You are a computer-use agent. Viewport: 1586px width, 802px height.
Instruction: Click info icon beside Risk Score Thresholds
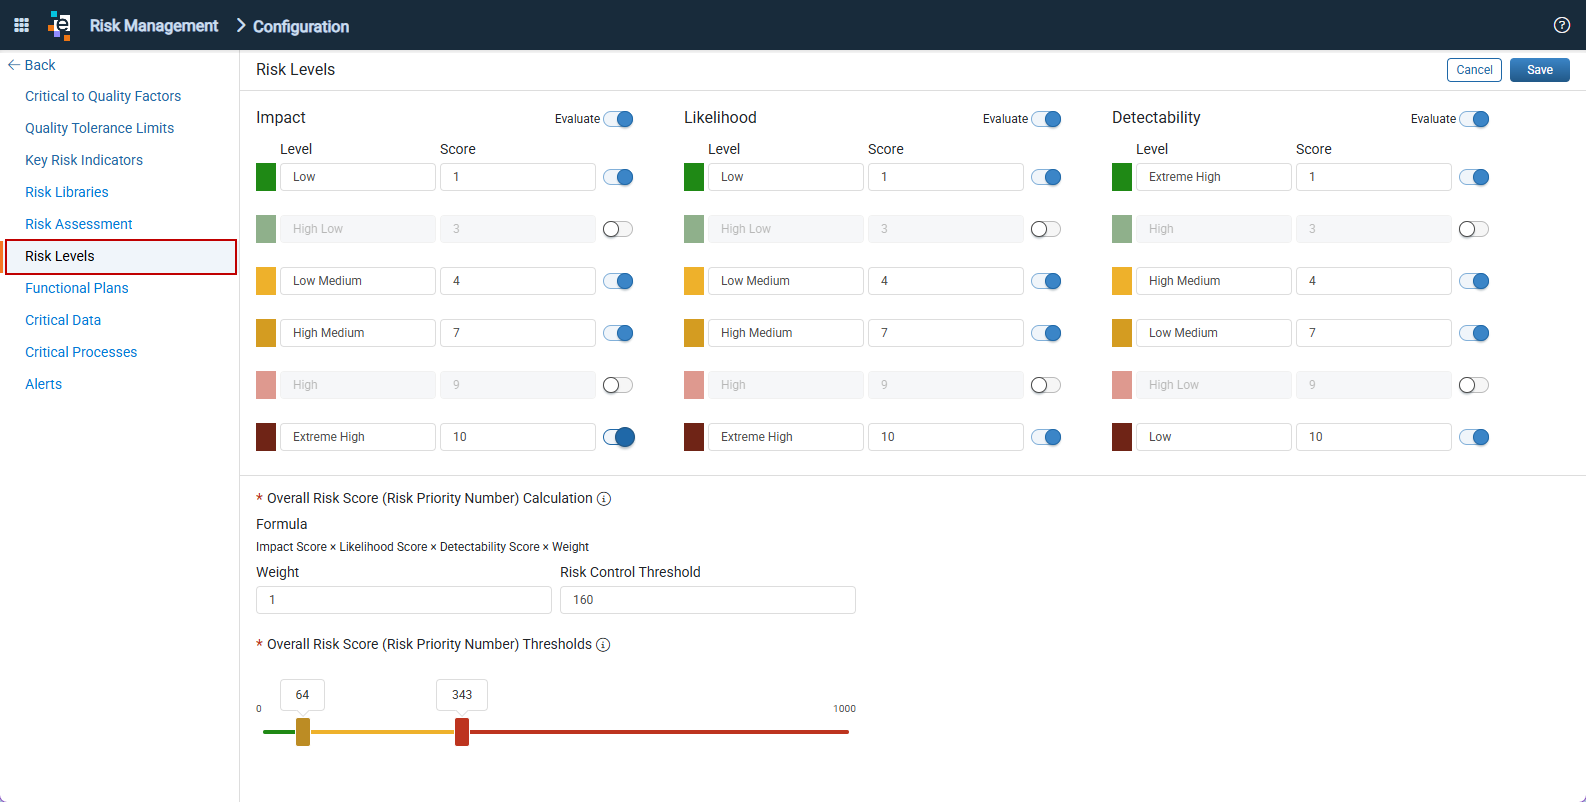tap(603, 645)
